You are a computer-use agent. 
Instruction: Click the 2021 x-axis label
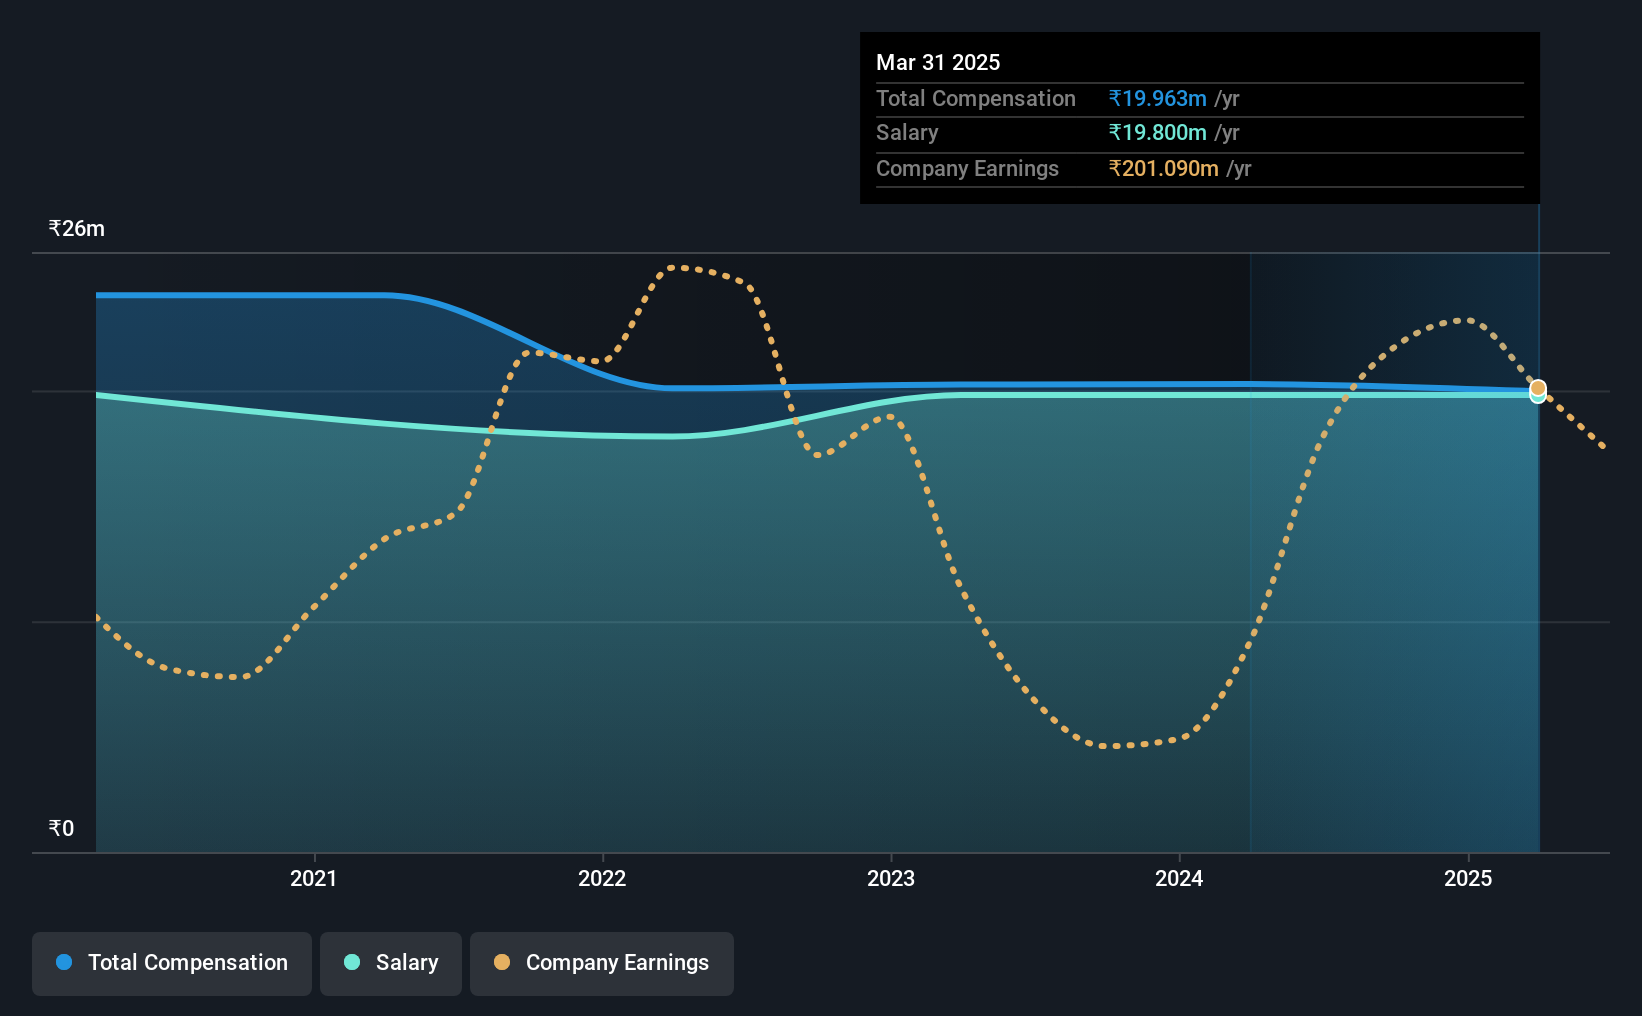click(x=314, y=878)
